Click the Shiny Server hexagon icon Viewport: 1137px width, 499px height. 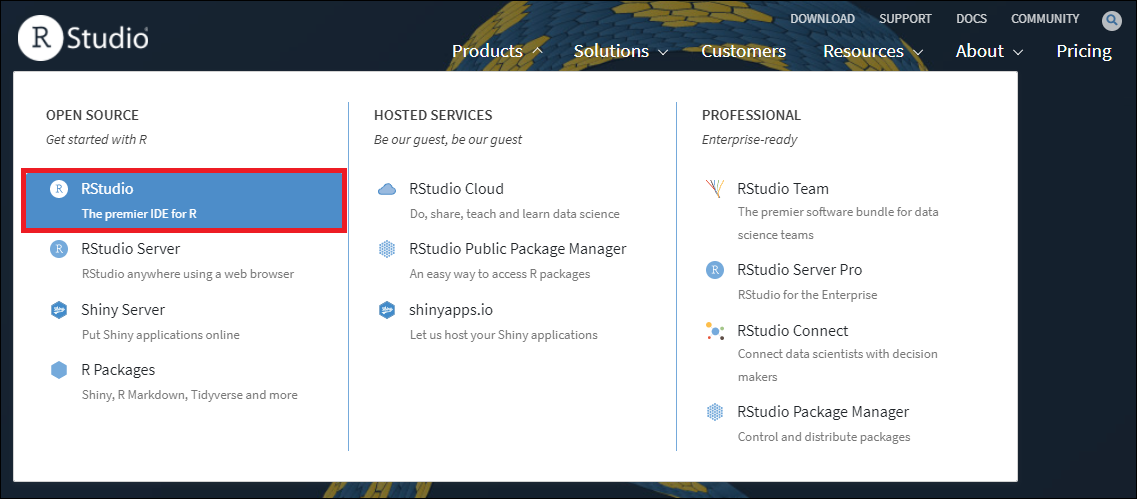point(59,310)
